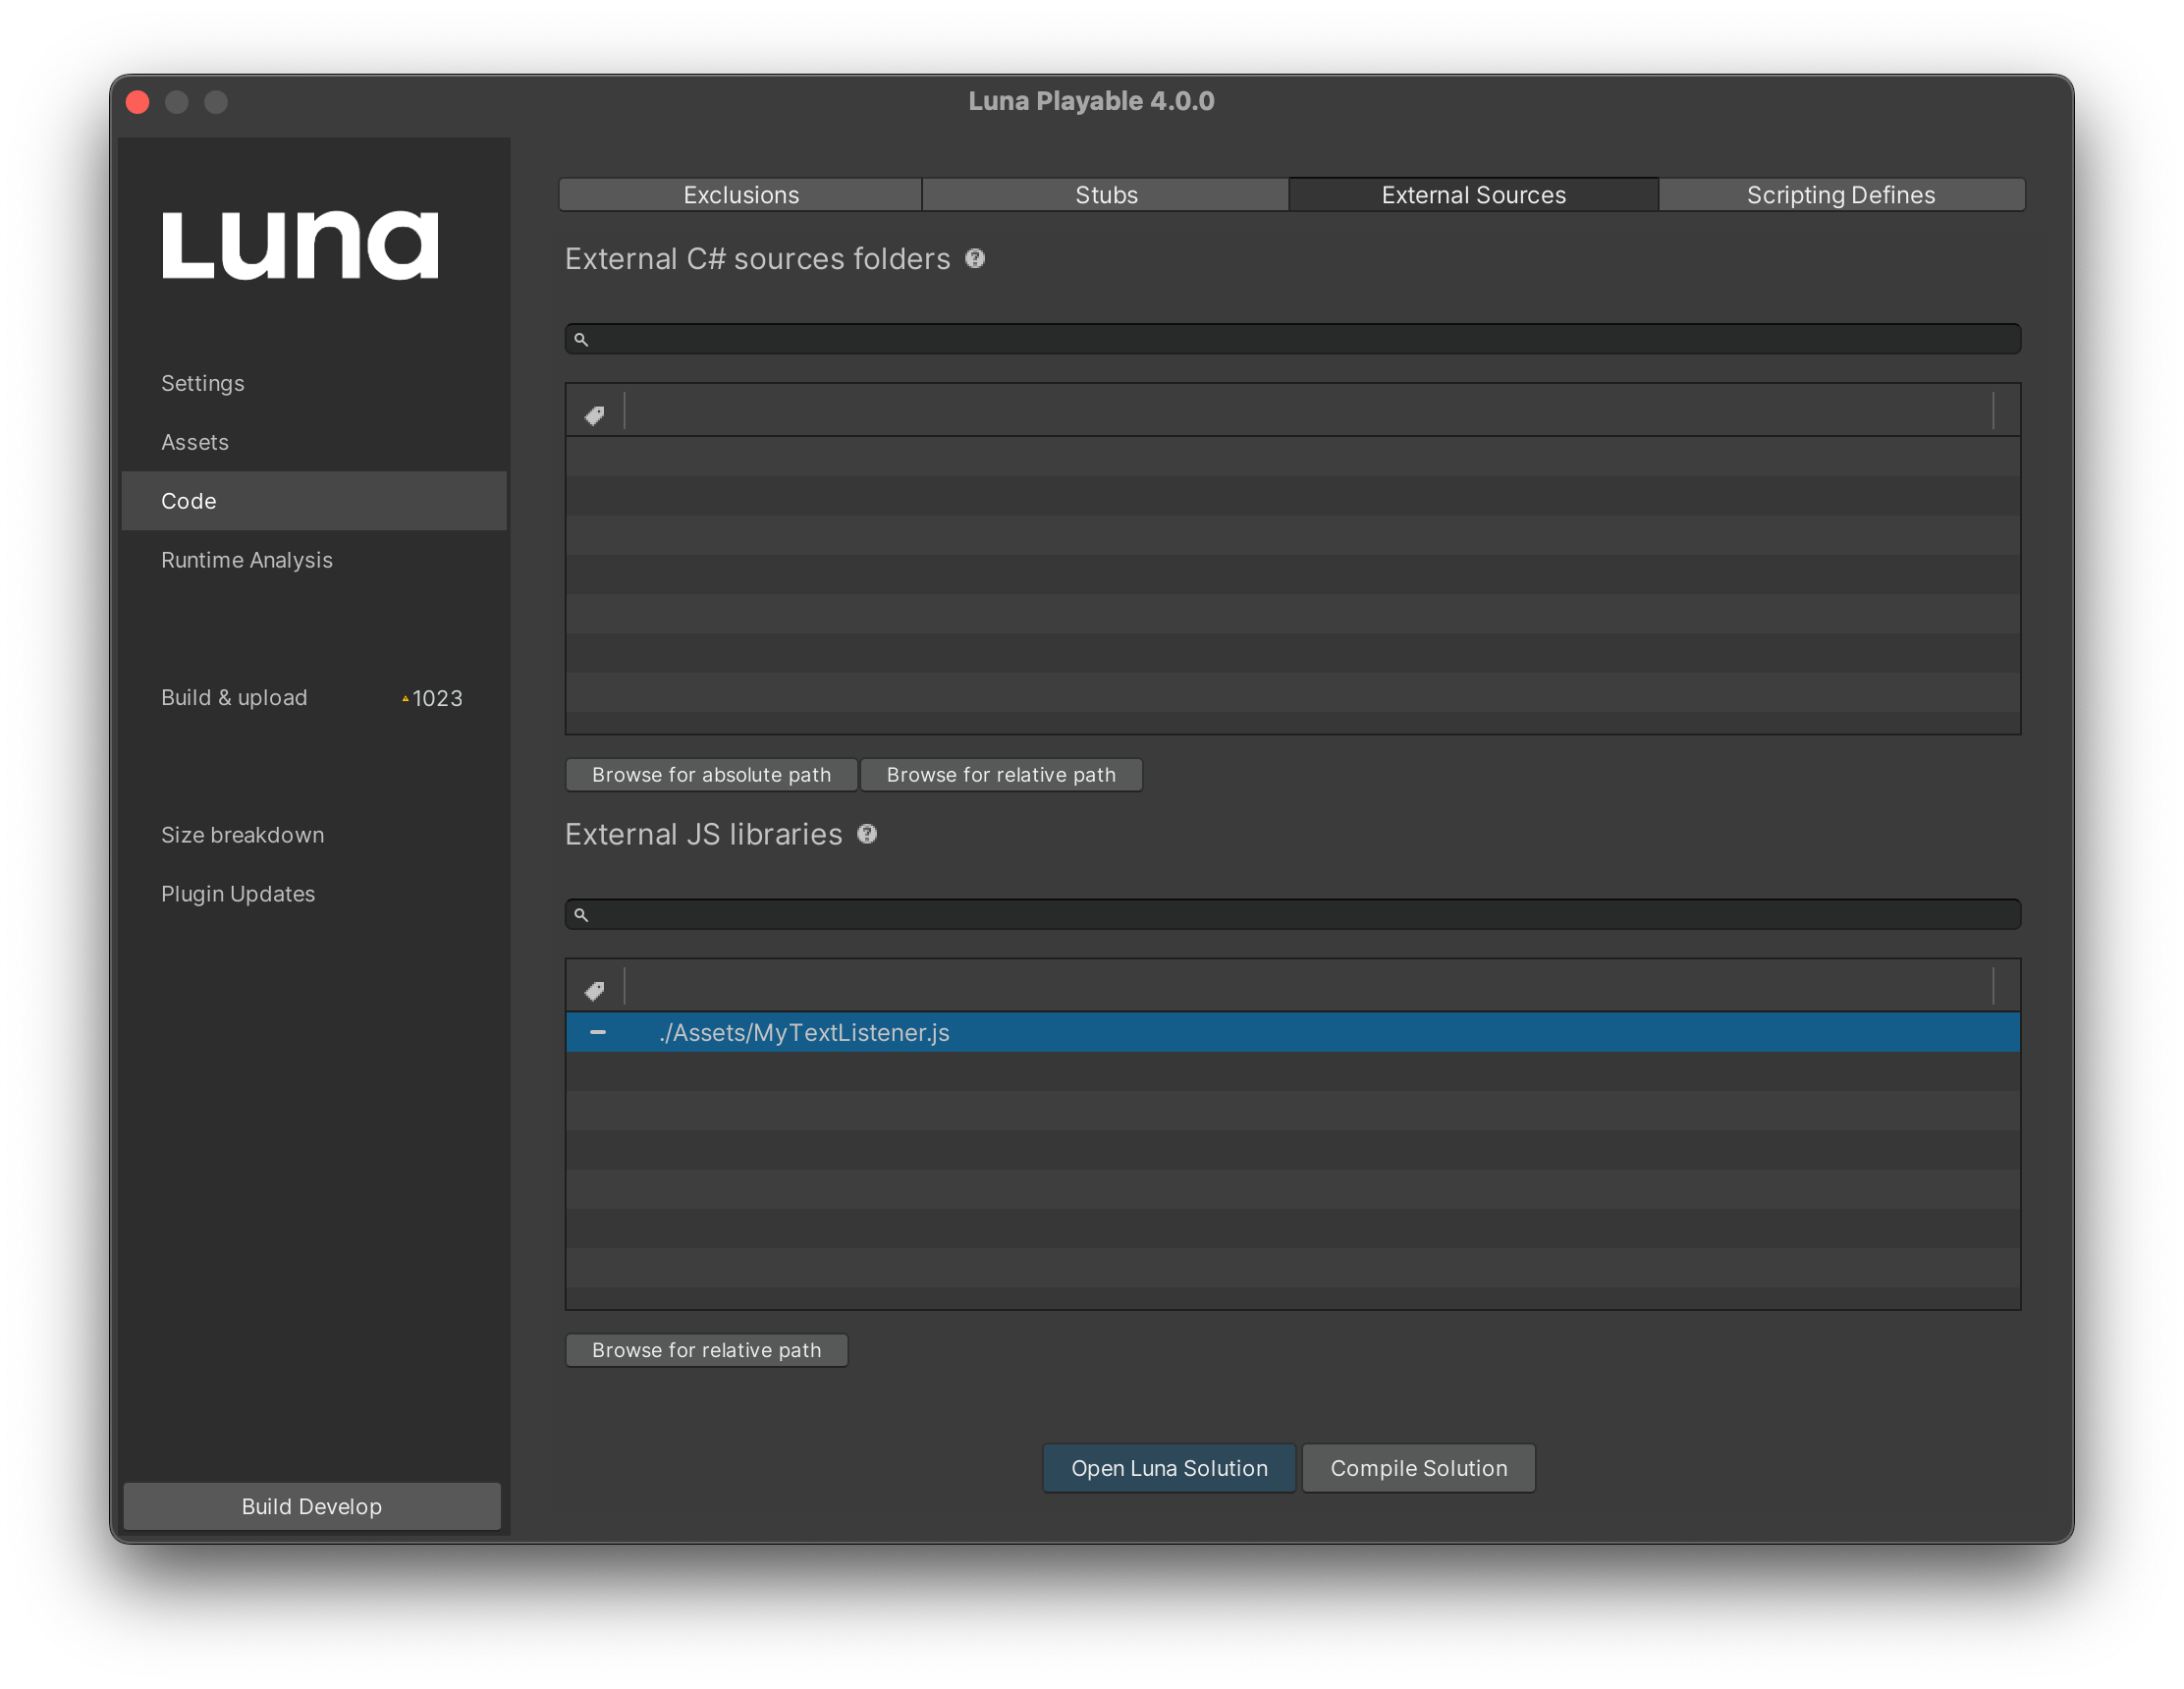This screenshot has width=2184, height=1689.
Task: Open Size breakdown page
Action: (243, 835)
